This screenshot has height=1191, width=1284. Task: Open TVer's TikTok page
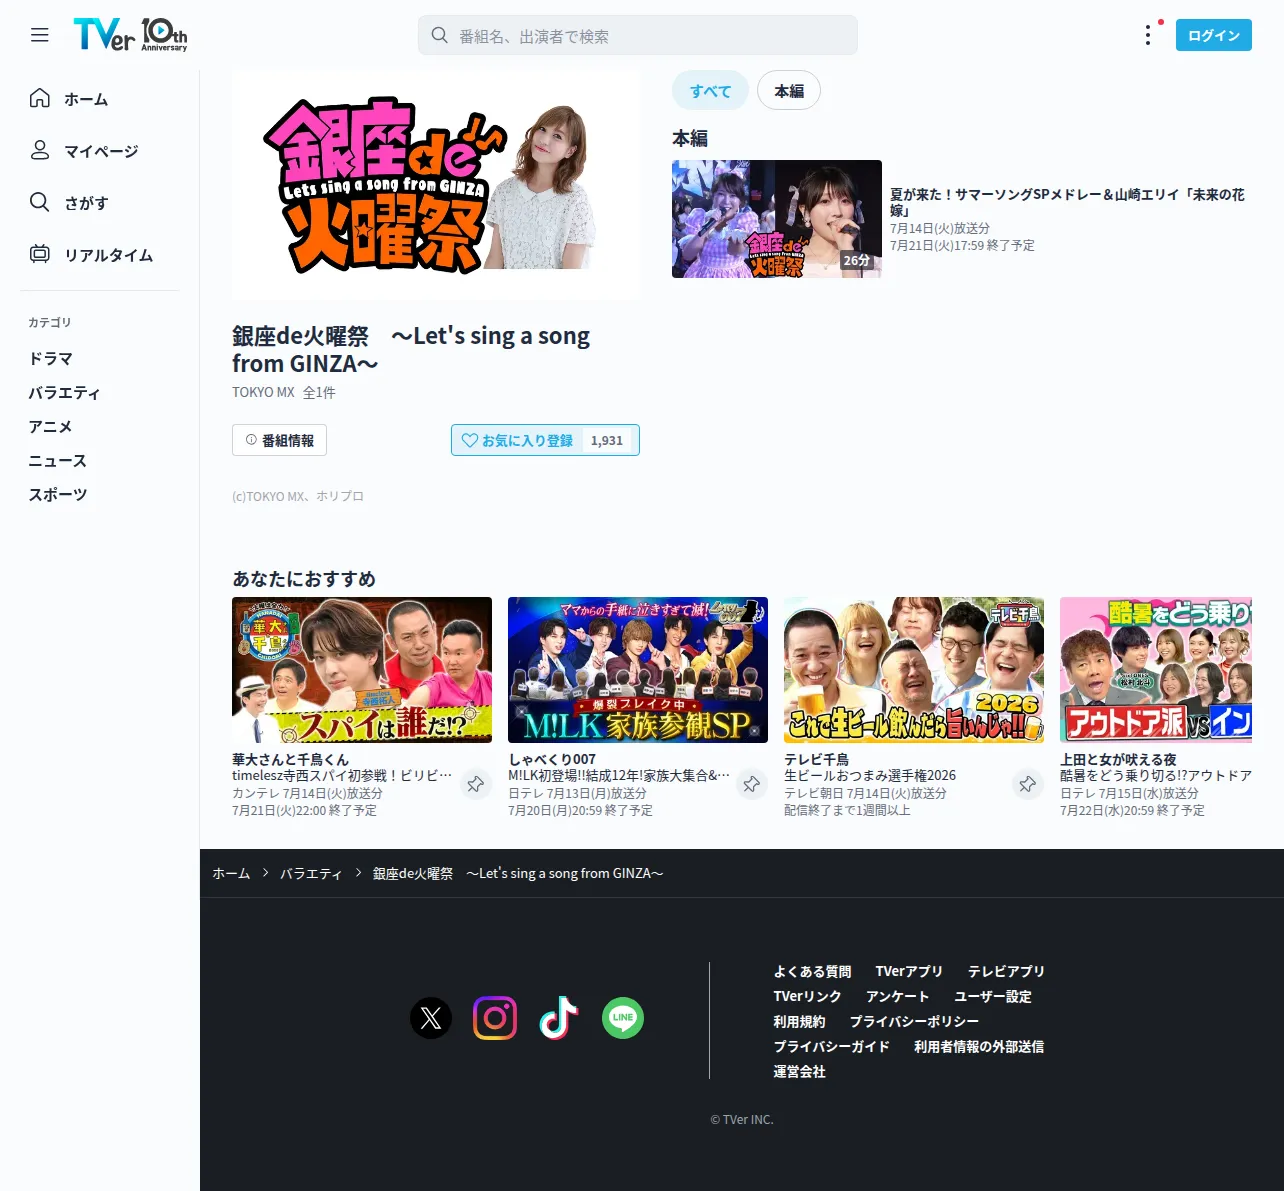(x=559, y=1018)
